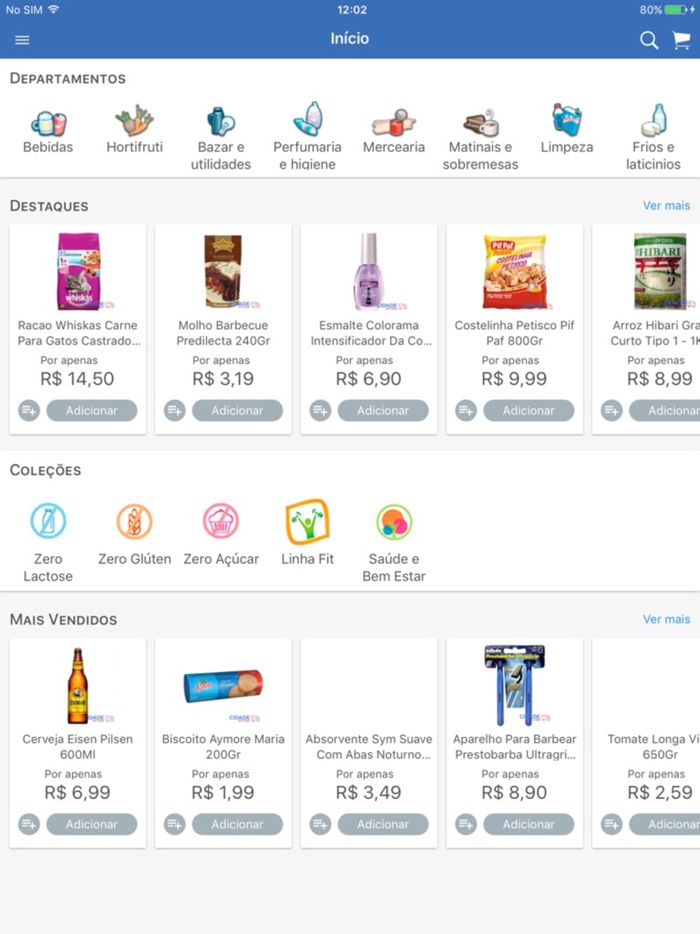View the Costelinha Petisco Pif Paf product image
Screen dimensions: 700x934
coord(515,270)
